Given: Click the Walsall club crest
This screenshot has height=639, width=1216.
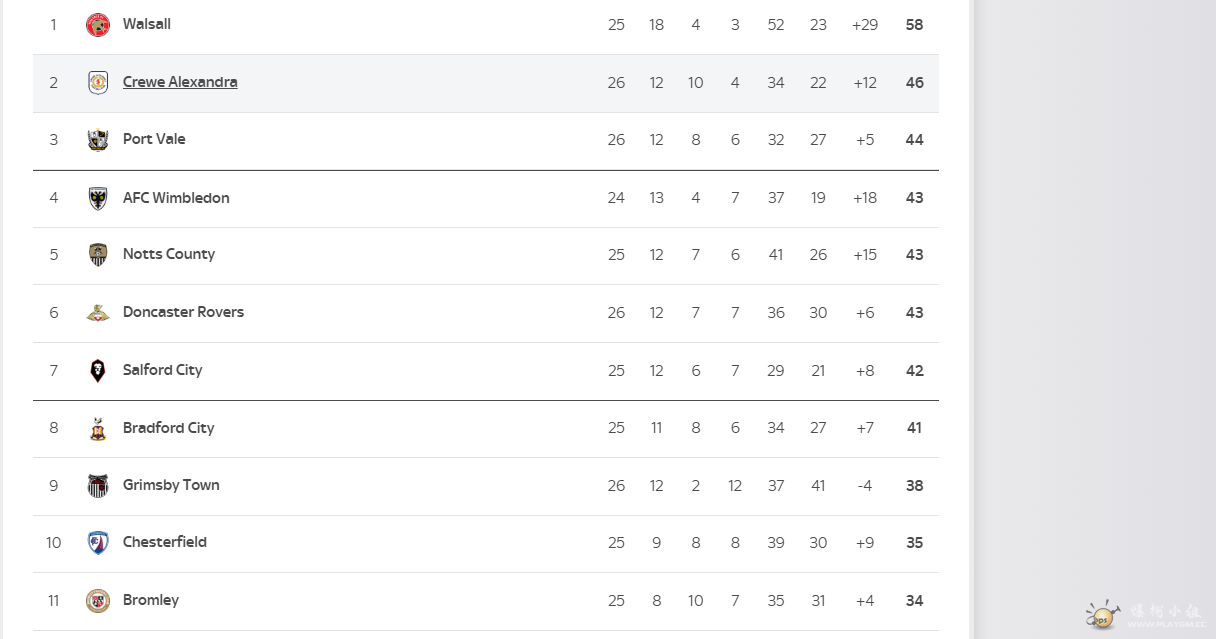Looking at the screenshot, I should pyautogui.click(x=97, y=25).
